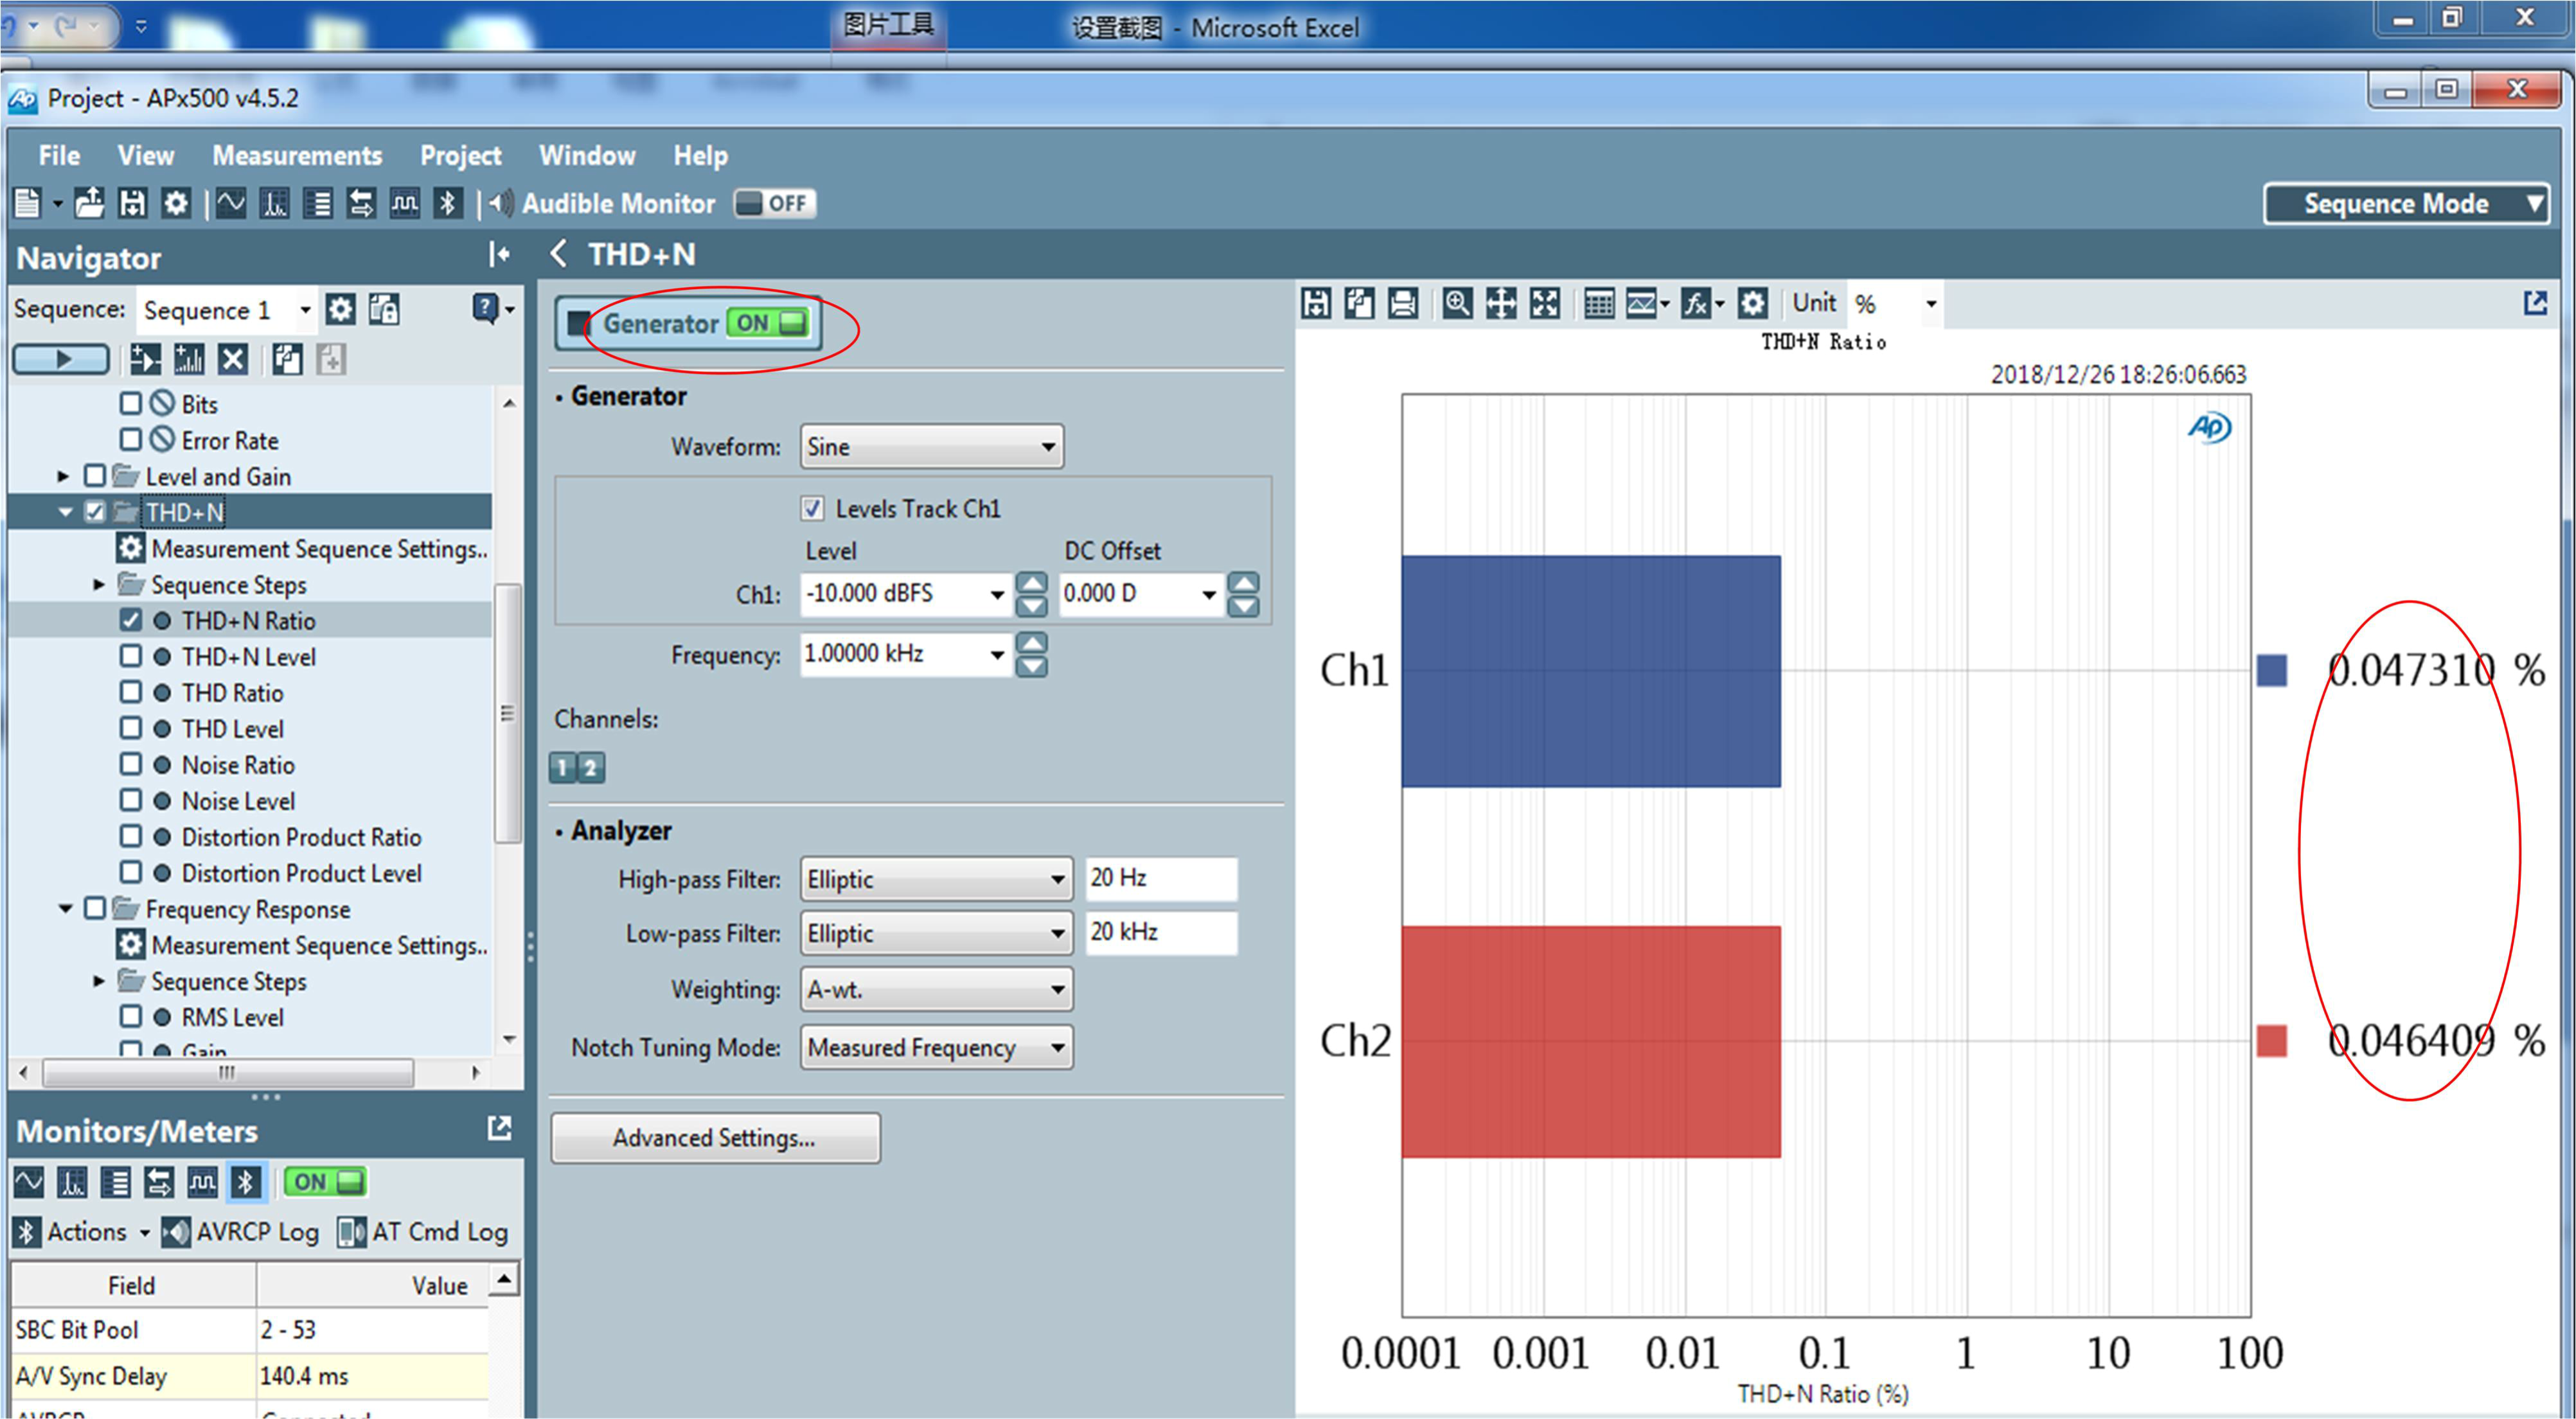Click the graph data table icon

tap(1598, 303)
